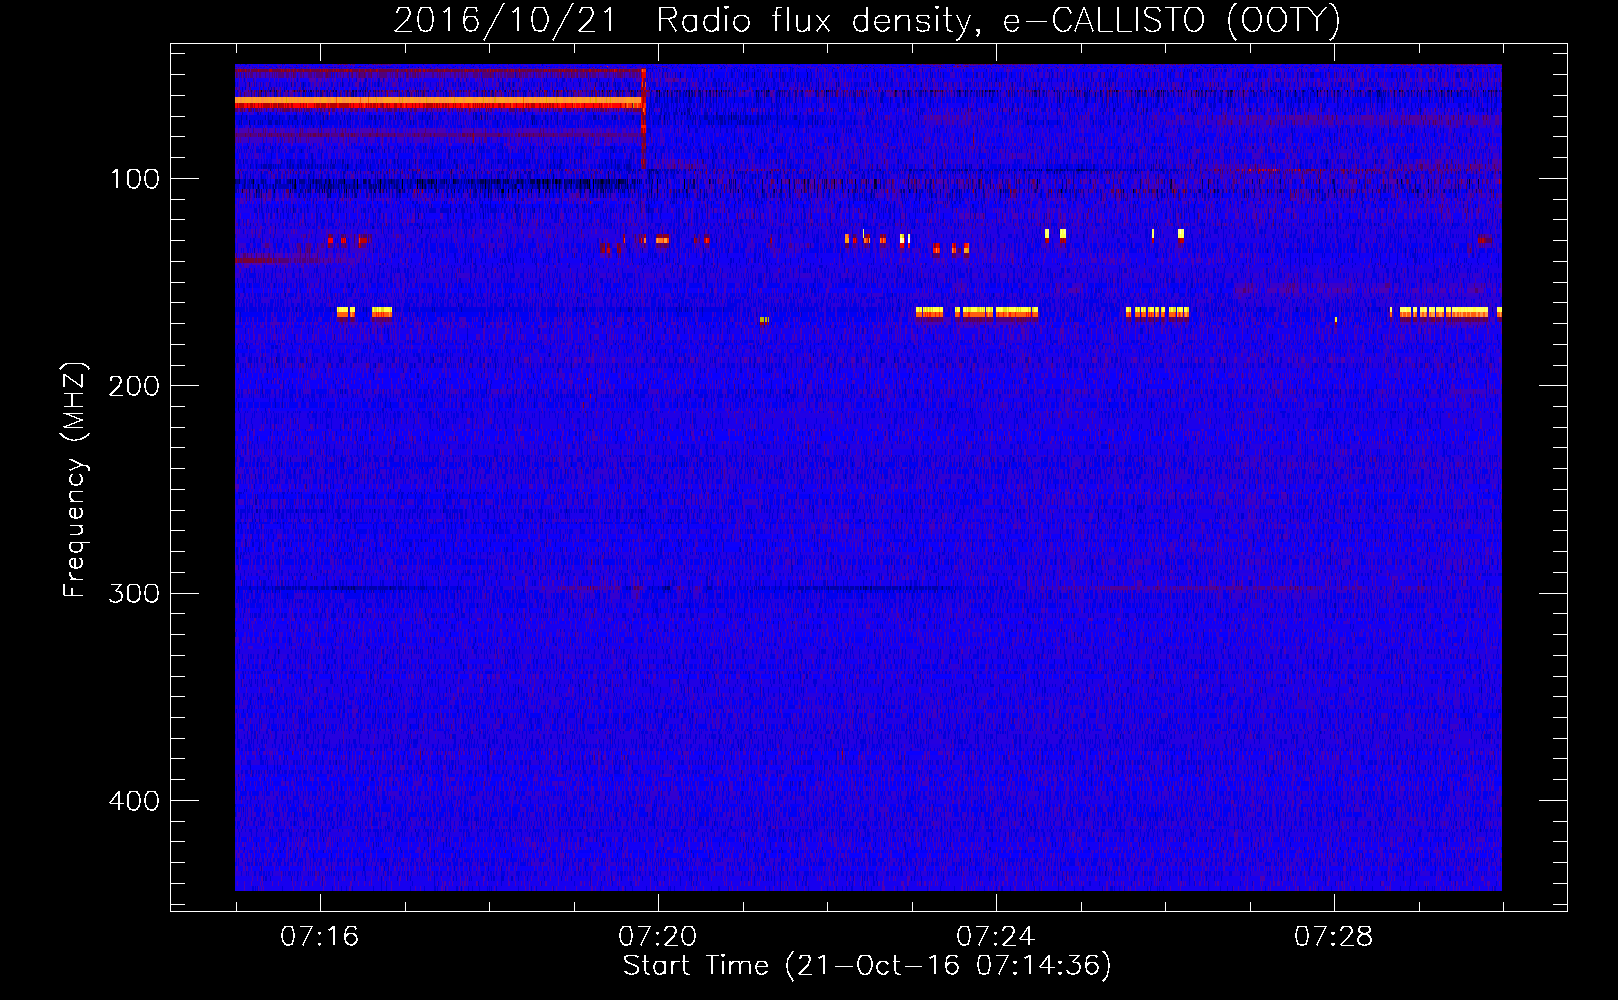Click the 07:28 time tick label
The height and width of the screenshot is (1000, 1618).
coord(1334,937)
